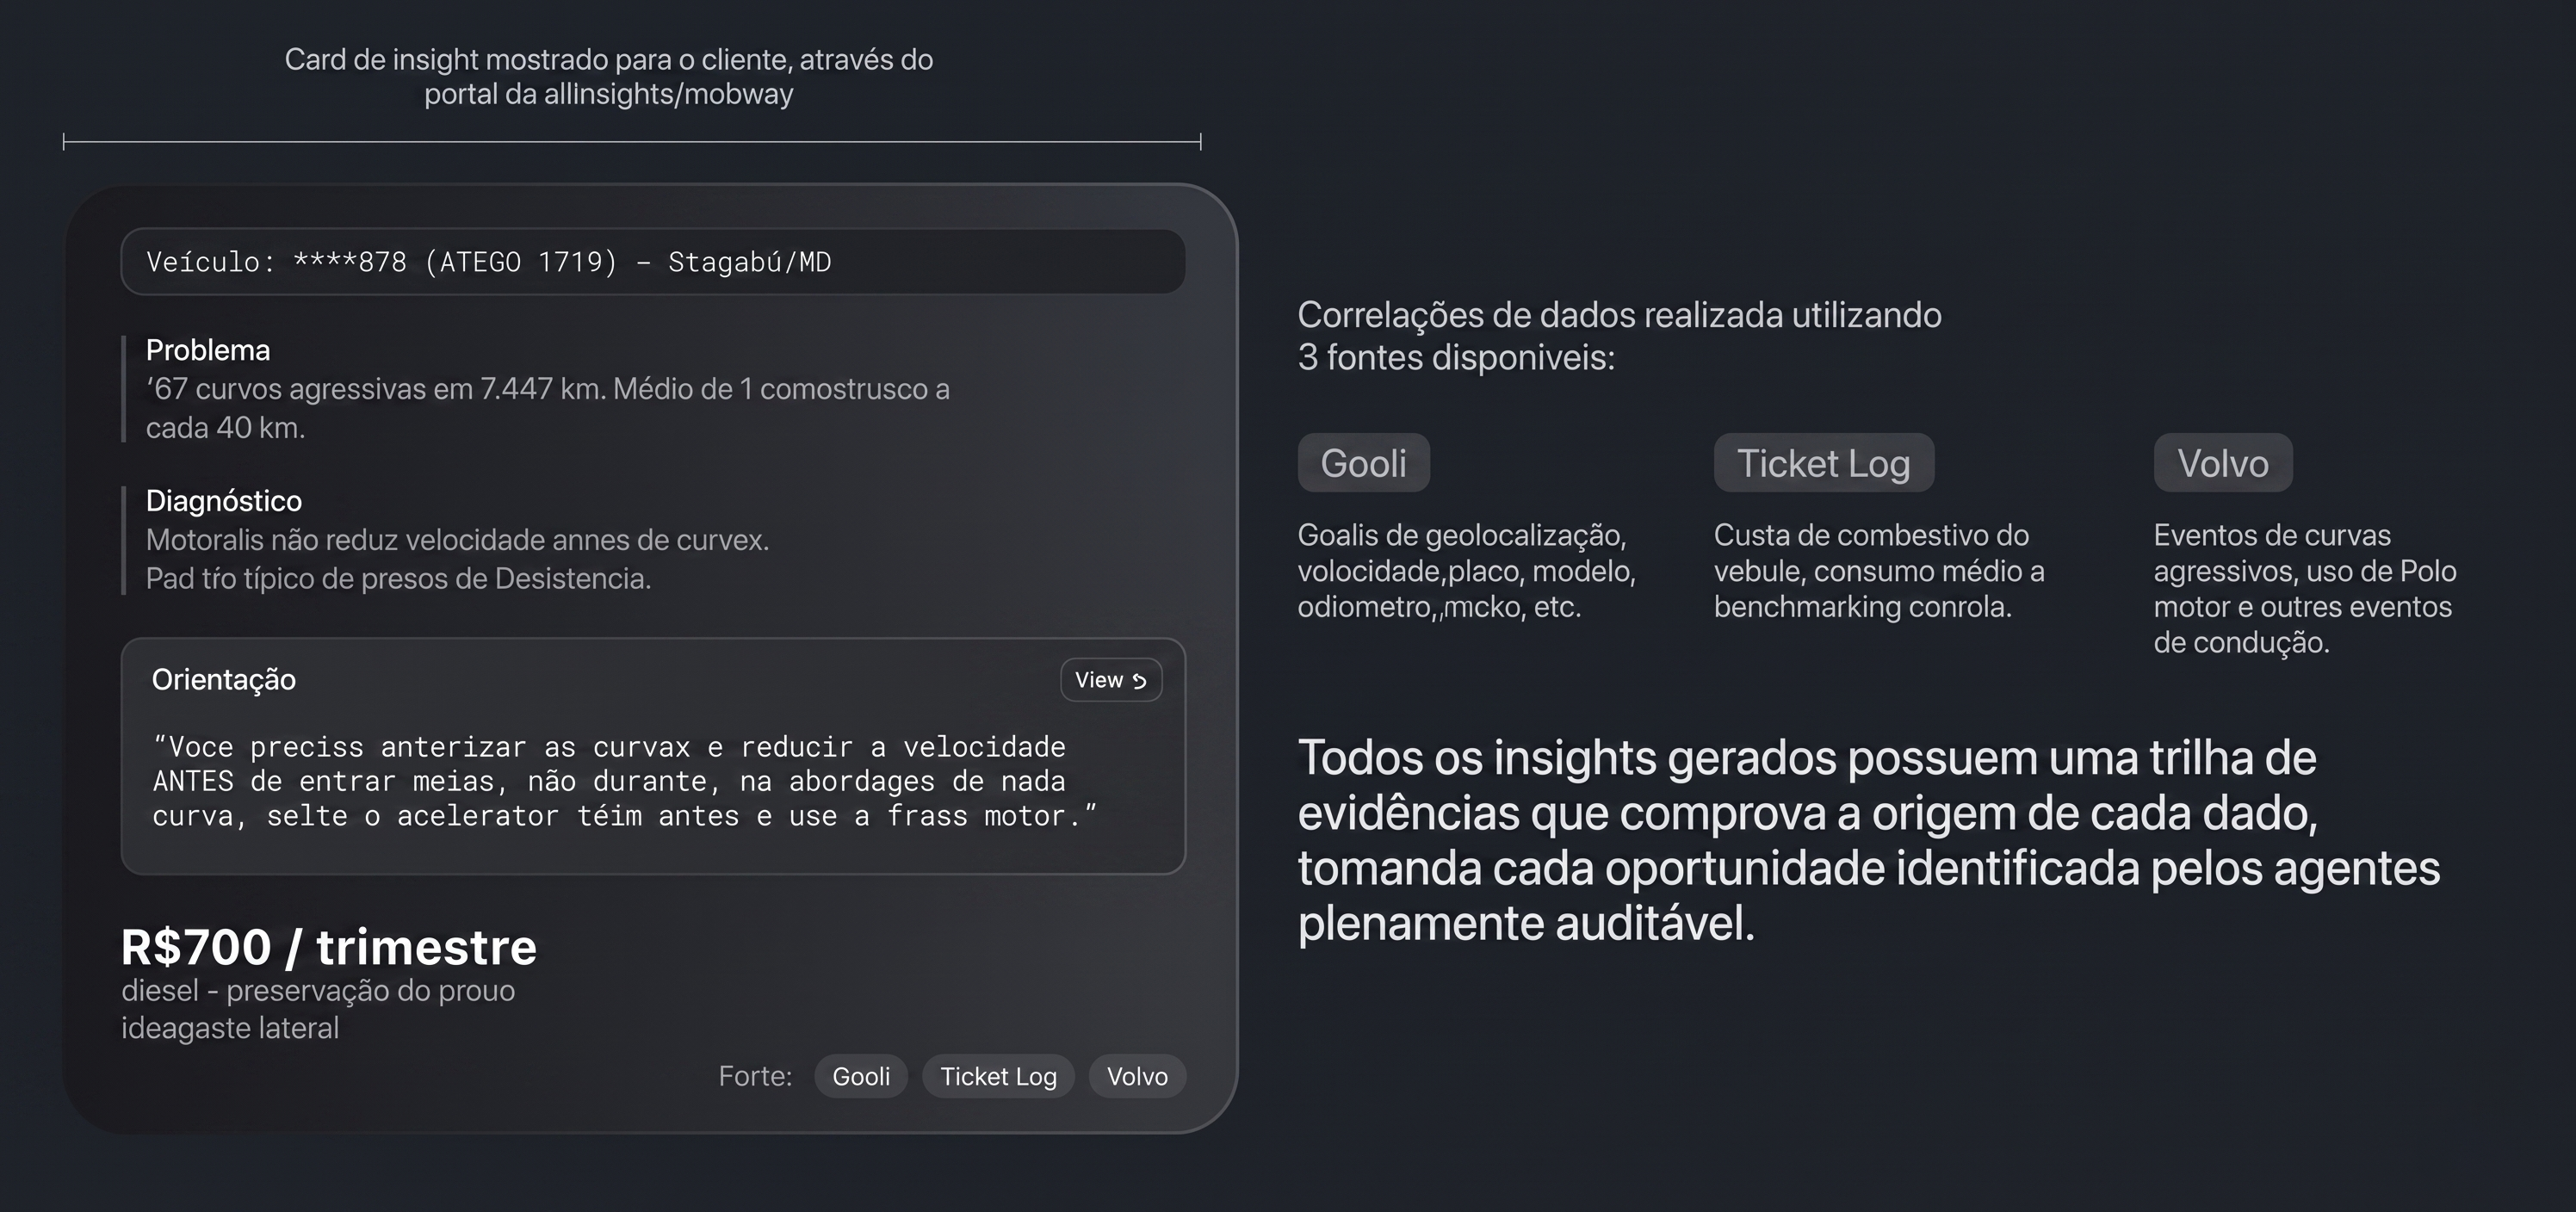Screen dimensions: 2576x1212
Task: Click the Forte: label
Action: (x=755, y=1076)
